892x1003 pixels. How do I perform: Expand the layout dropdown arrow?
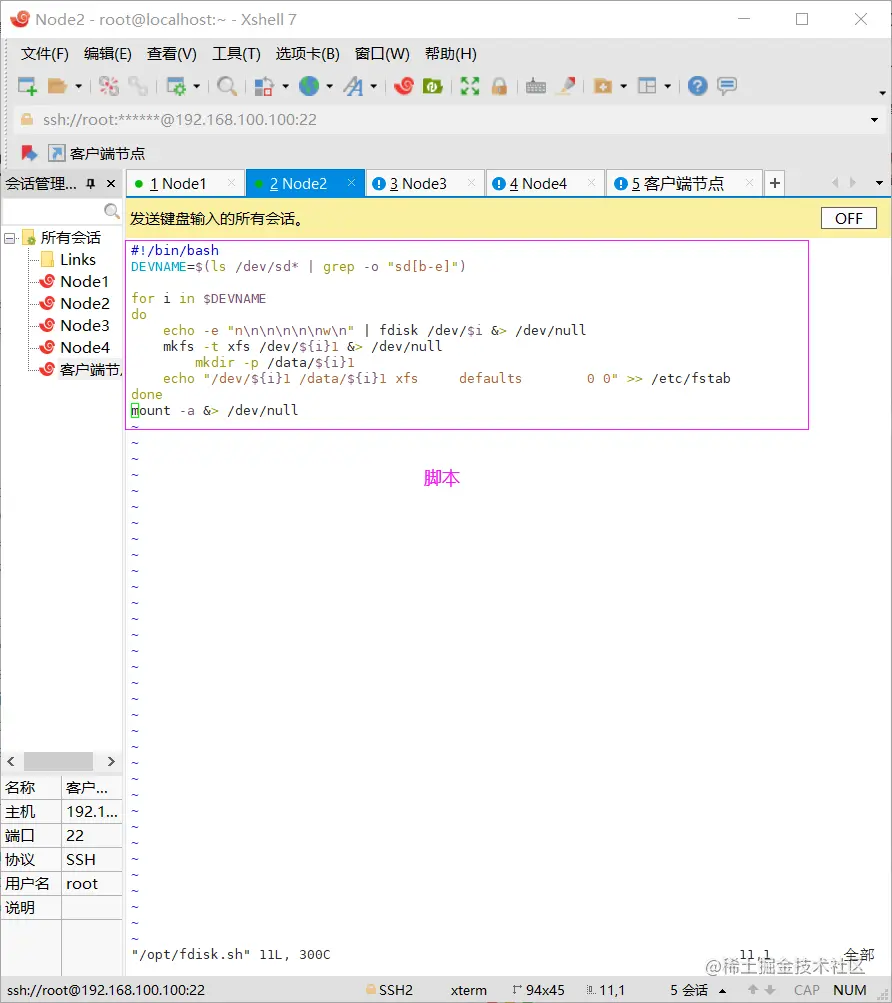tap(667, 86)
